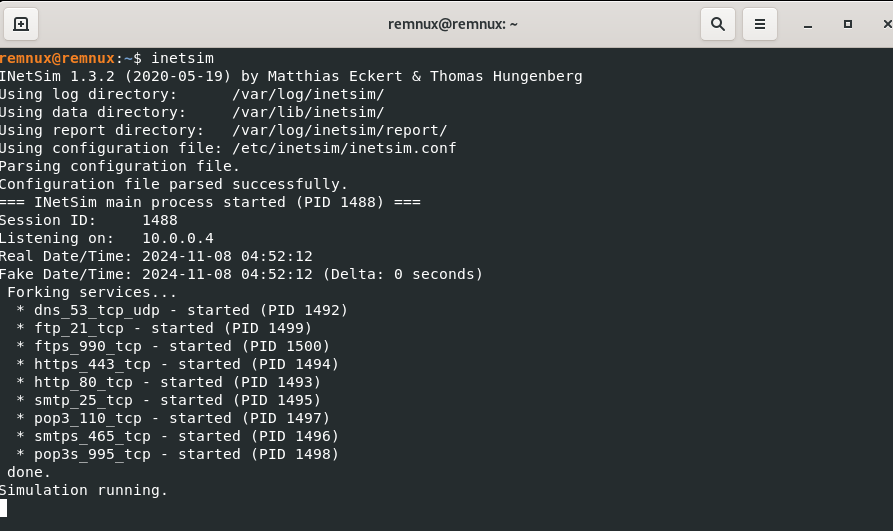Click the /var/lib/inetsim/ data directory path
Viewport: 893px width, 531px height.
(x=308, y=112)
